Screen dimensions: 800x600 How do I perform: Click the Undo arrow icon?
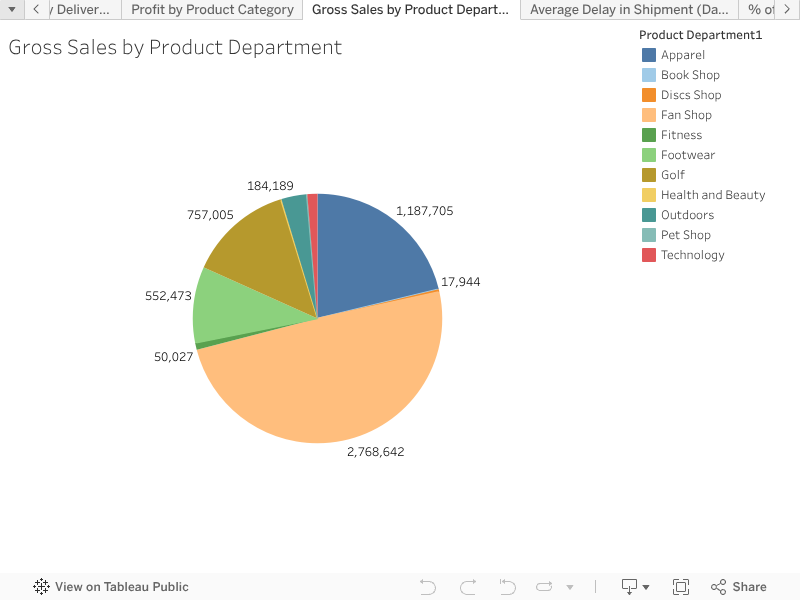[428, 587]
